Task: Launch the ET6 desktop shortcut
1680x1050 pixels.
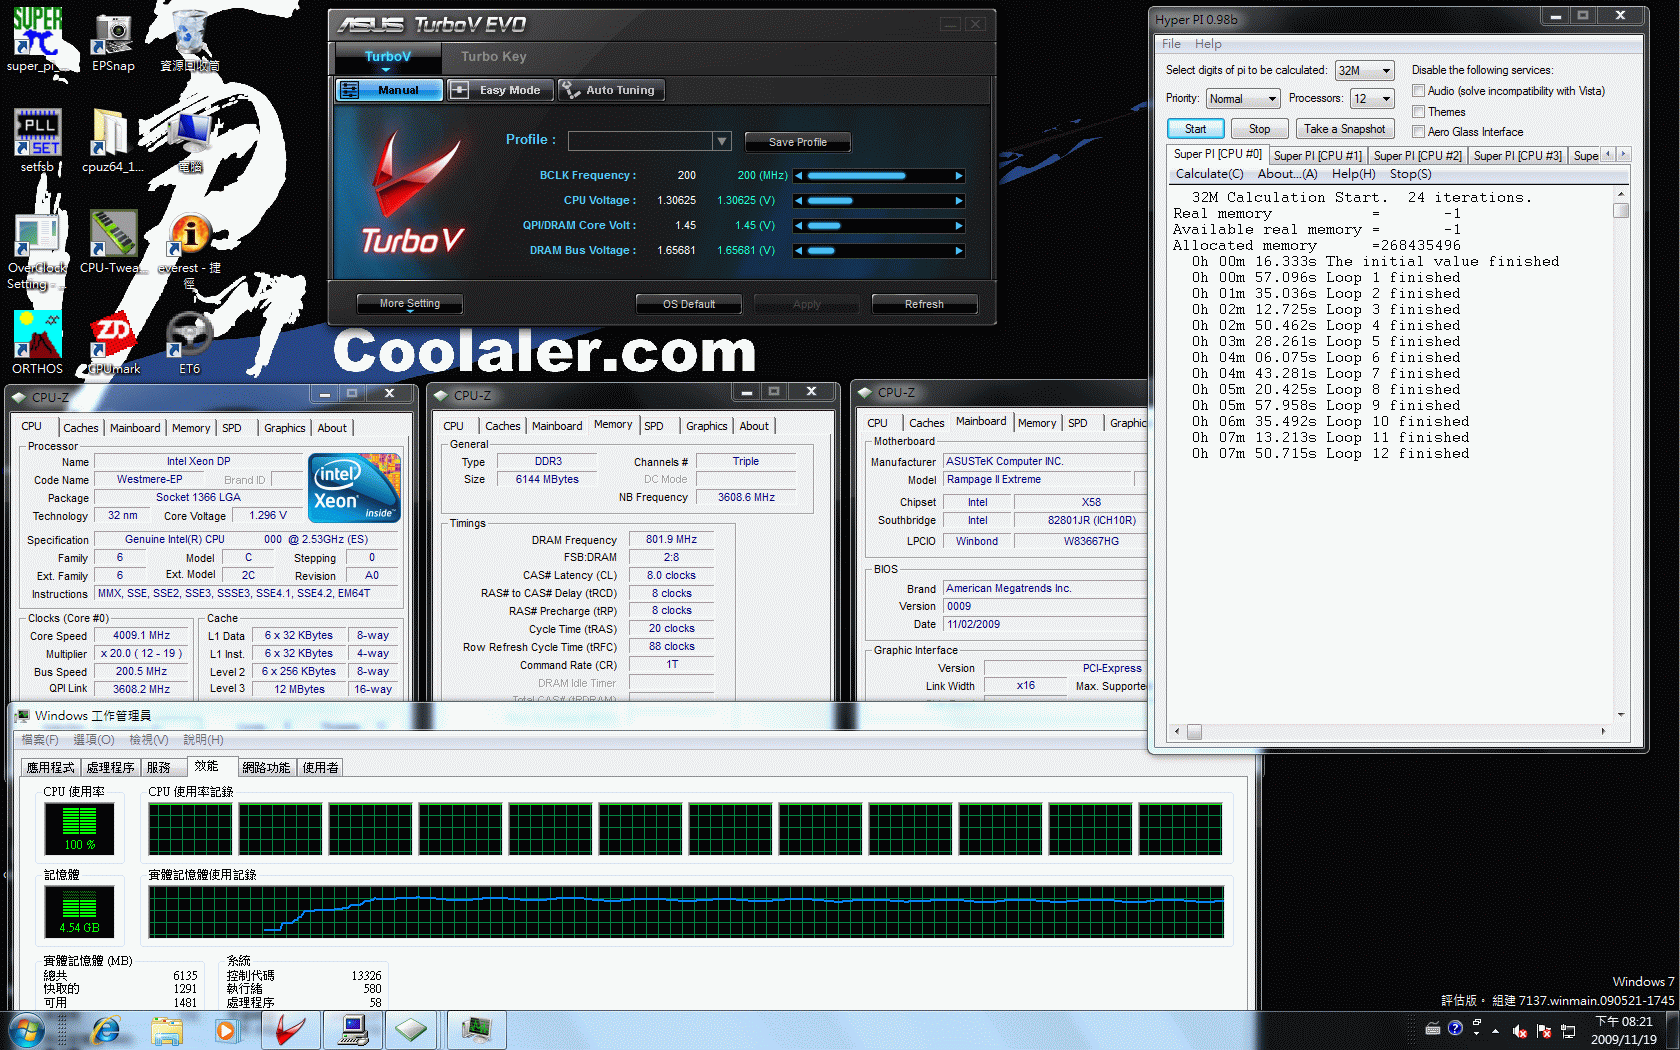Action: click(189, 342)
